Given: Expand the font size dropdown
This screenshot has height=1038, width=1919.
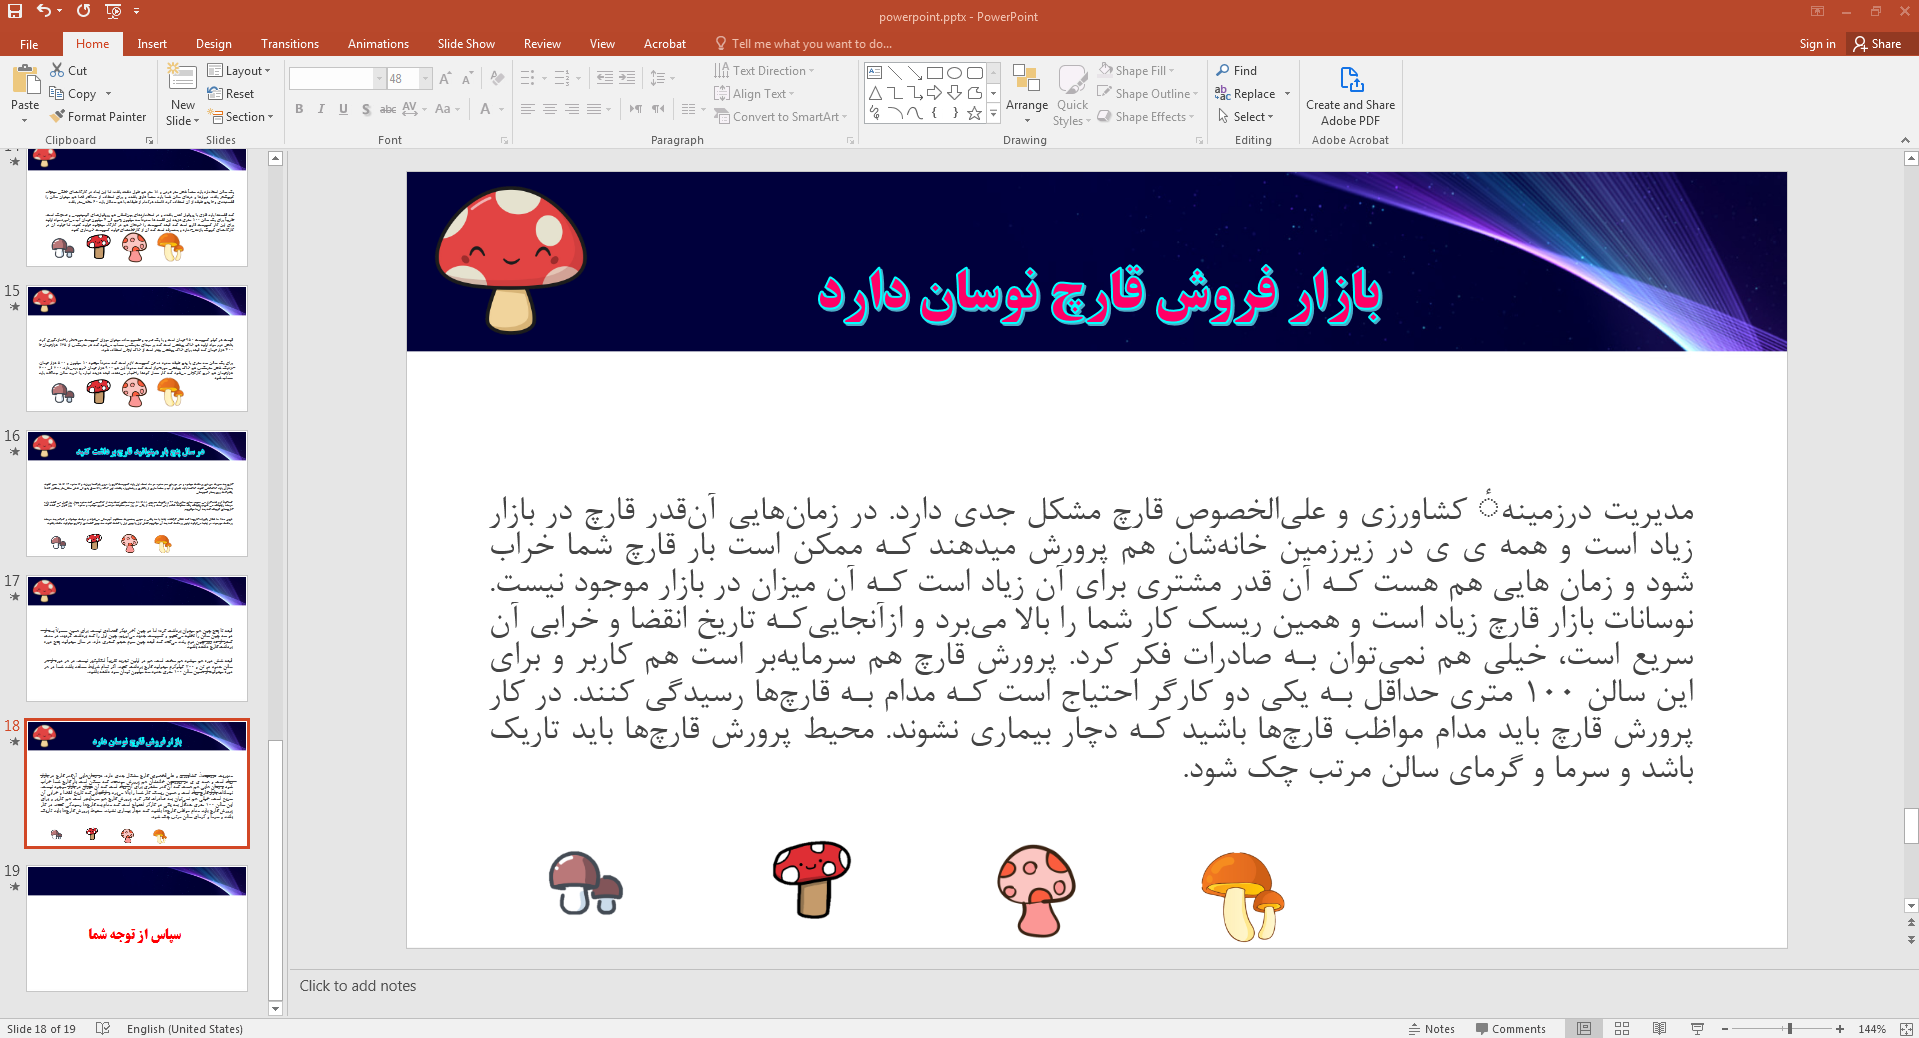Looking at the screenshot, I should coord(426,79).
